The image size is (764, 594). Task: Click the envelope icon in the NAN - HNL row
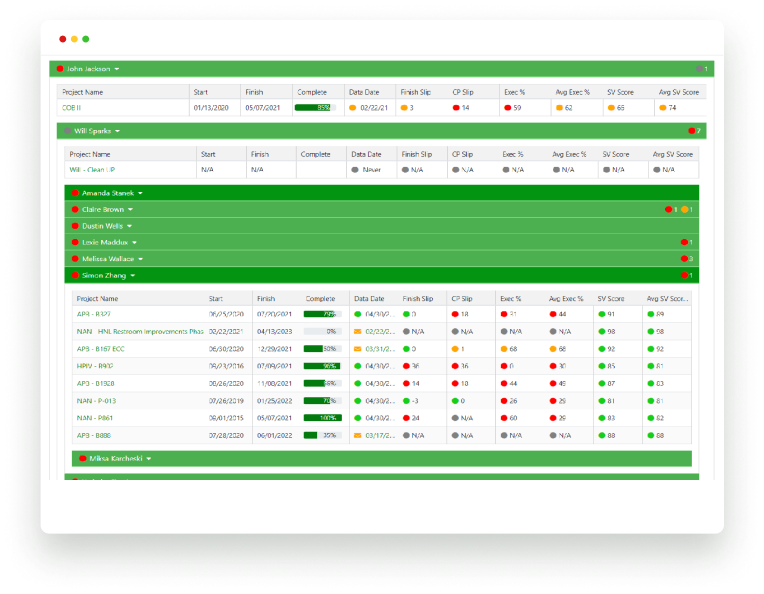click(357, 331)
